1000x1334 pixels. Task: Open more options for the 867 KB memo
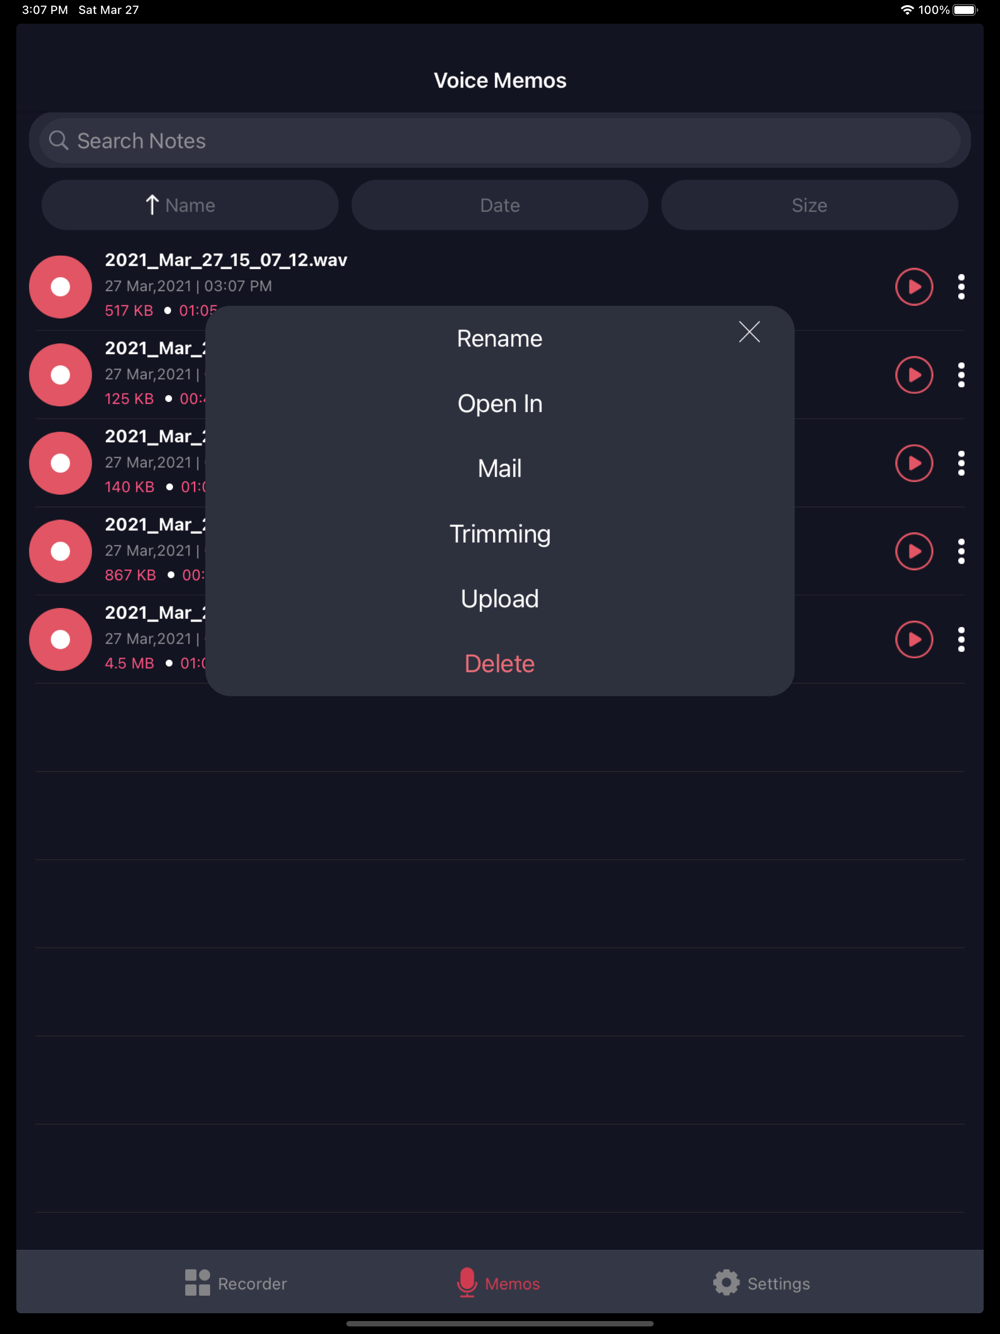(961, 551)
